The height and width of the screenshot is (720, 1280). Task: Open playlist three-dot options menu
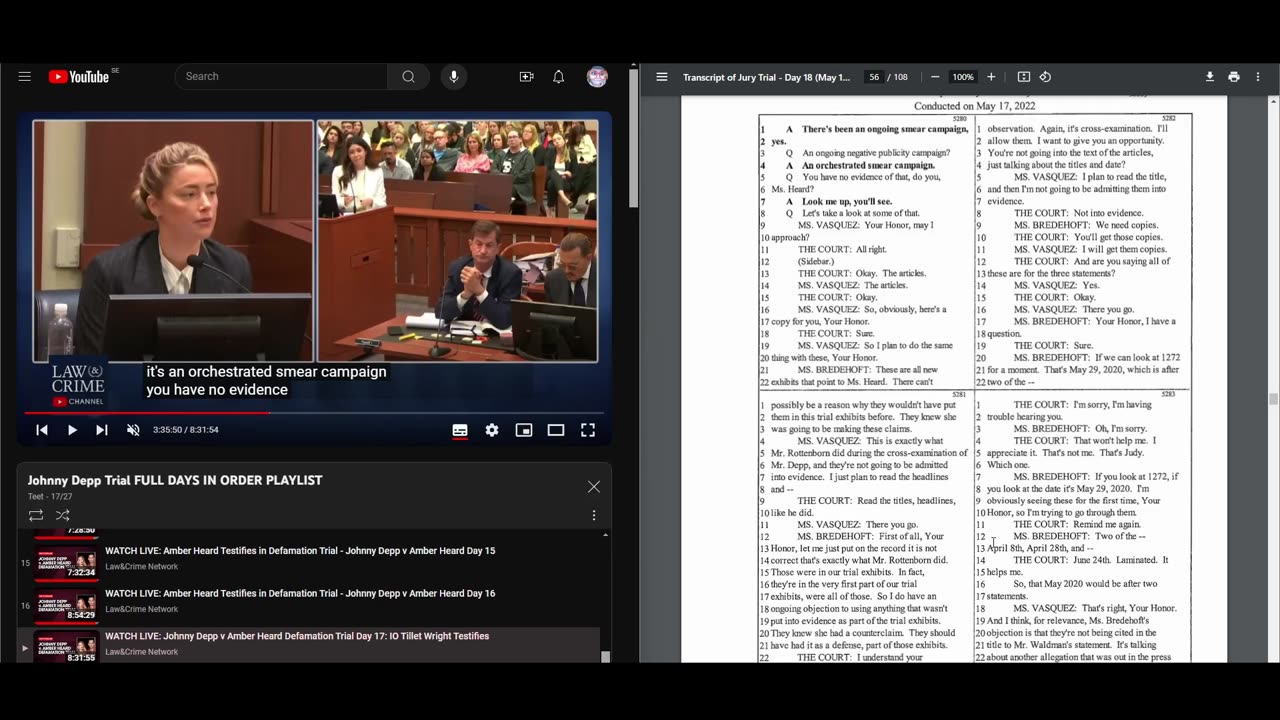click(x=594, y=515)
